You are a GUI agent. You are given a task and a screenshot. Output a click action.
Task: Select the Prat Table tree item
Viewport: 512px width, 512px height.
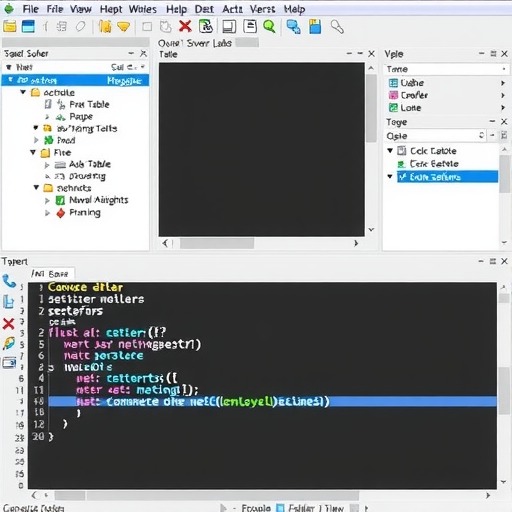[89, 104]
